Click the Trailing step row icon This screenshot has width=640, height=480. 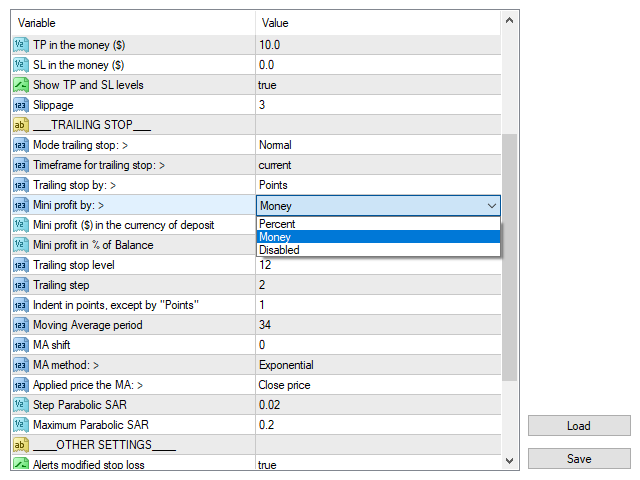tap(21, 285)
